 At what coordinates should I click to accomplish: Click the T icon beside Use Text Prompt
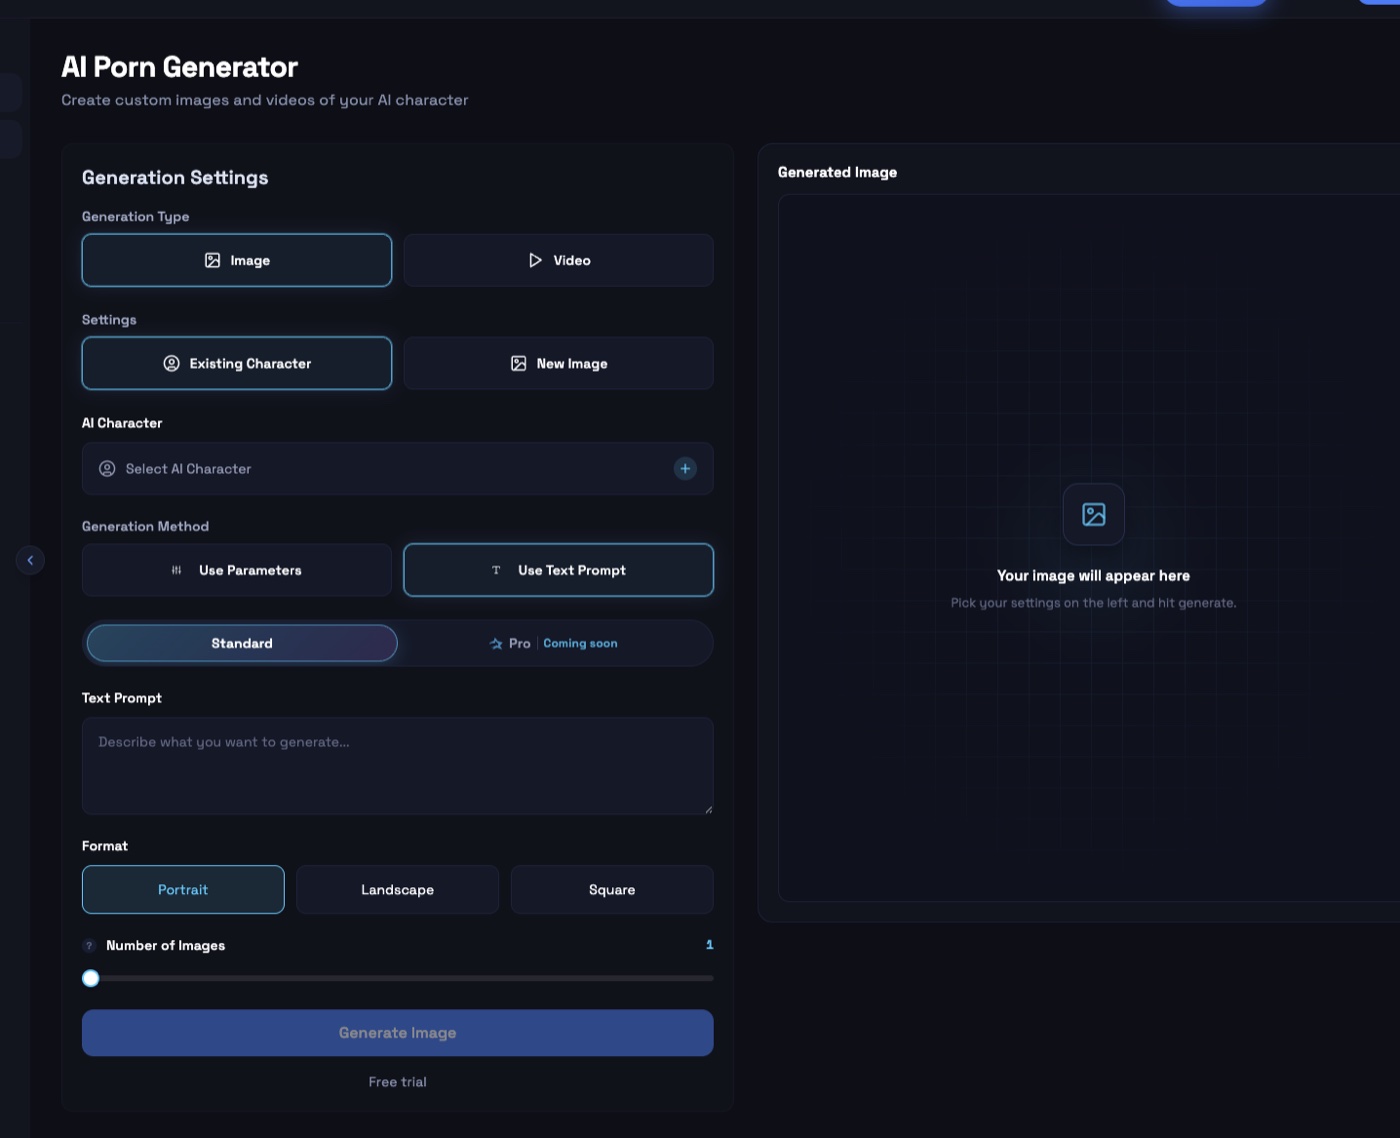pyautogui.click(x=496, y=570)
